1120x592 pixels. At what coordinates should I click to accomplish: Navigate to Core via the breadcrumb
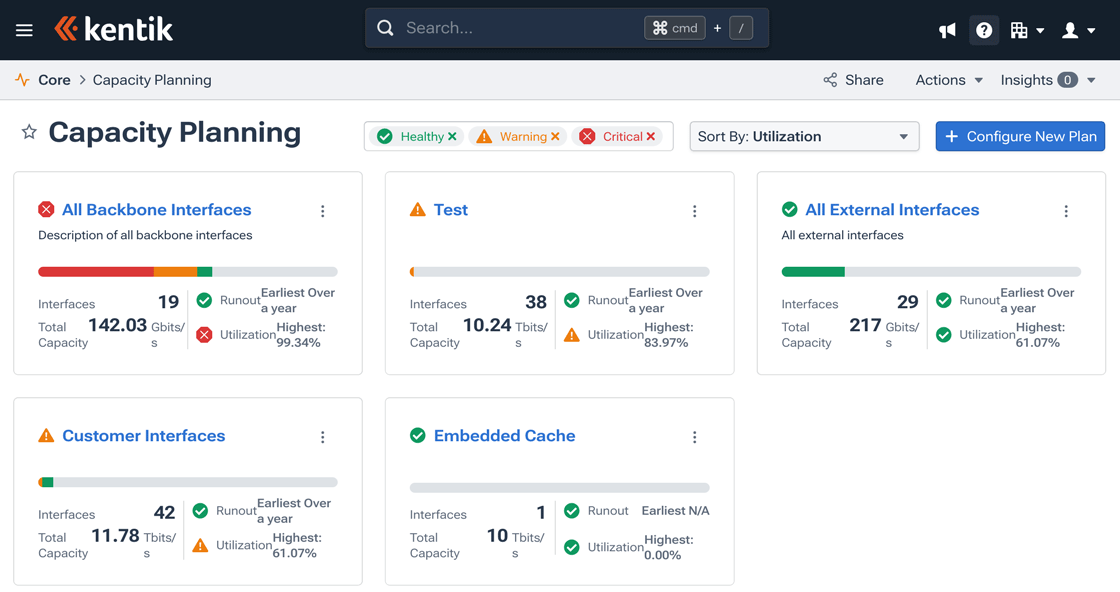(x=54, y=79)
